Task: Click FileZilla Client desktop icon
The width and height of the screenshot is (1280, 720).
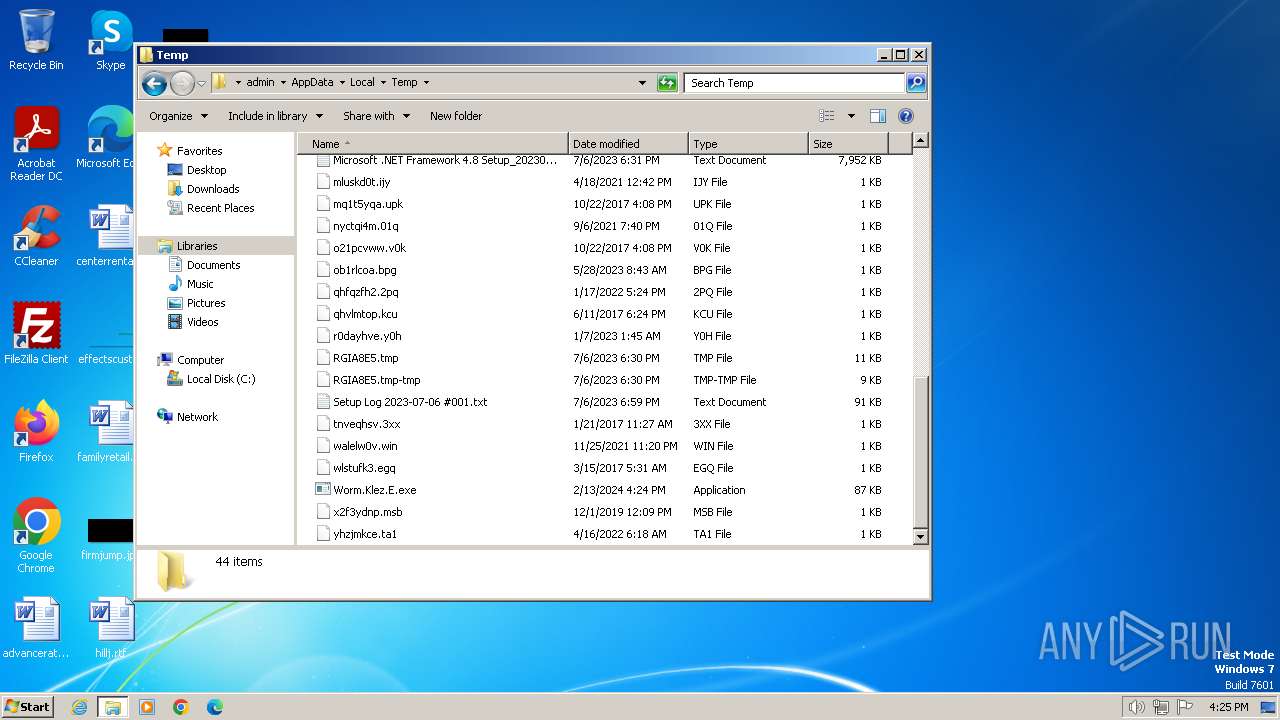Action: 36,334
